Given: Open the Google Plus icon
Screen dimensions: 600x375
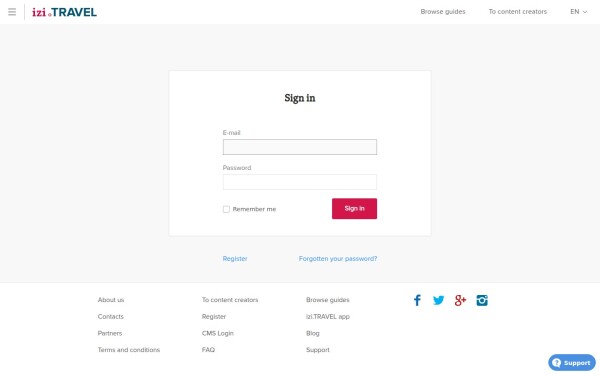Looking at the screenshot, I should pyautogui.click(x=460, y=300).
